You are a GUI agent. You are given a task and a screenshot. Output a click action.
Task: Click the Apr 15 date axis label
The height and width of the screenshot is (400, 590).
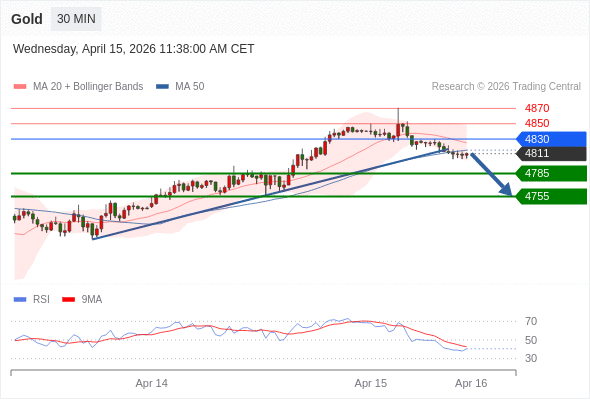click(371, 383)
